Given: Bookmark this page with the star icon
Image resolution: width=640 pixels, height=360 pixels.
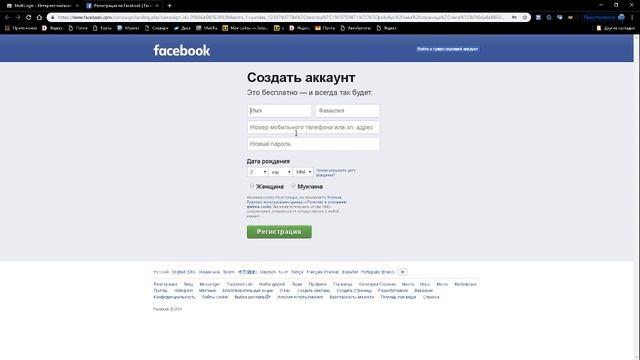Looking at the screenshot, I should click(525, 18).
